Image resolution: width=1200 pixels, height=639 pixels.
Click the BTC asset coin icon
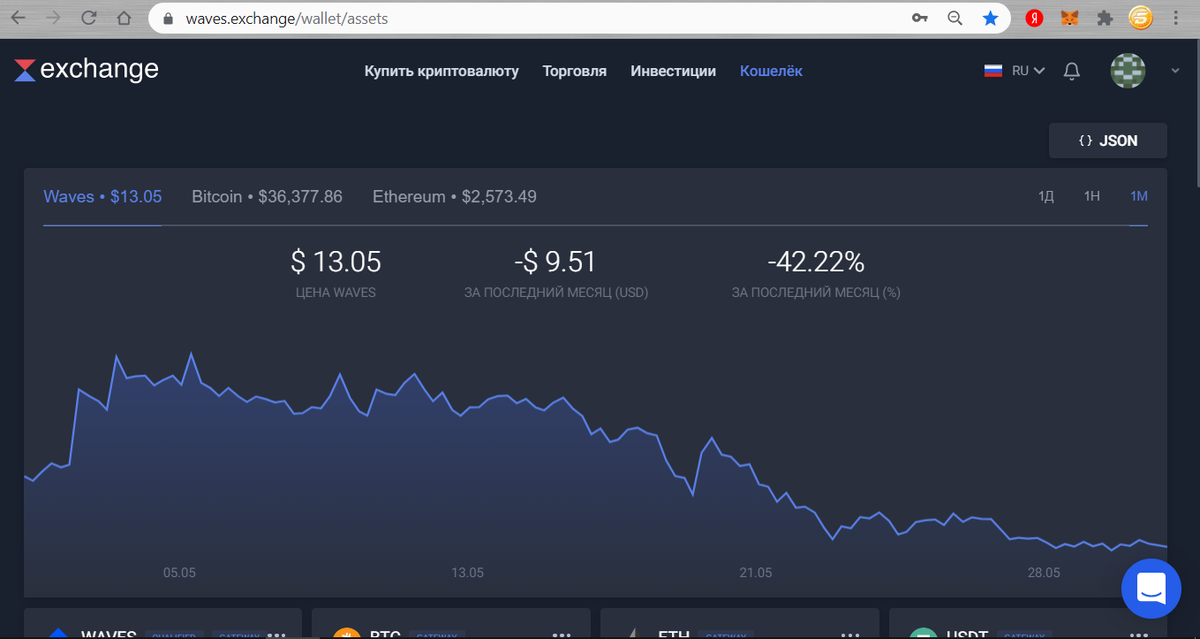coord(347,632)
